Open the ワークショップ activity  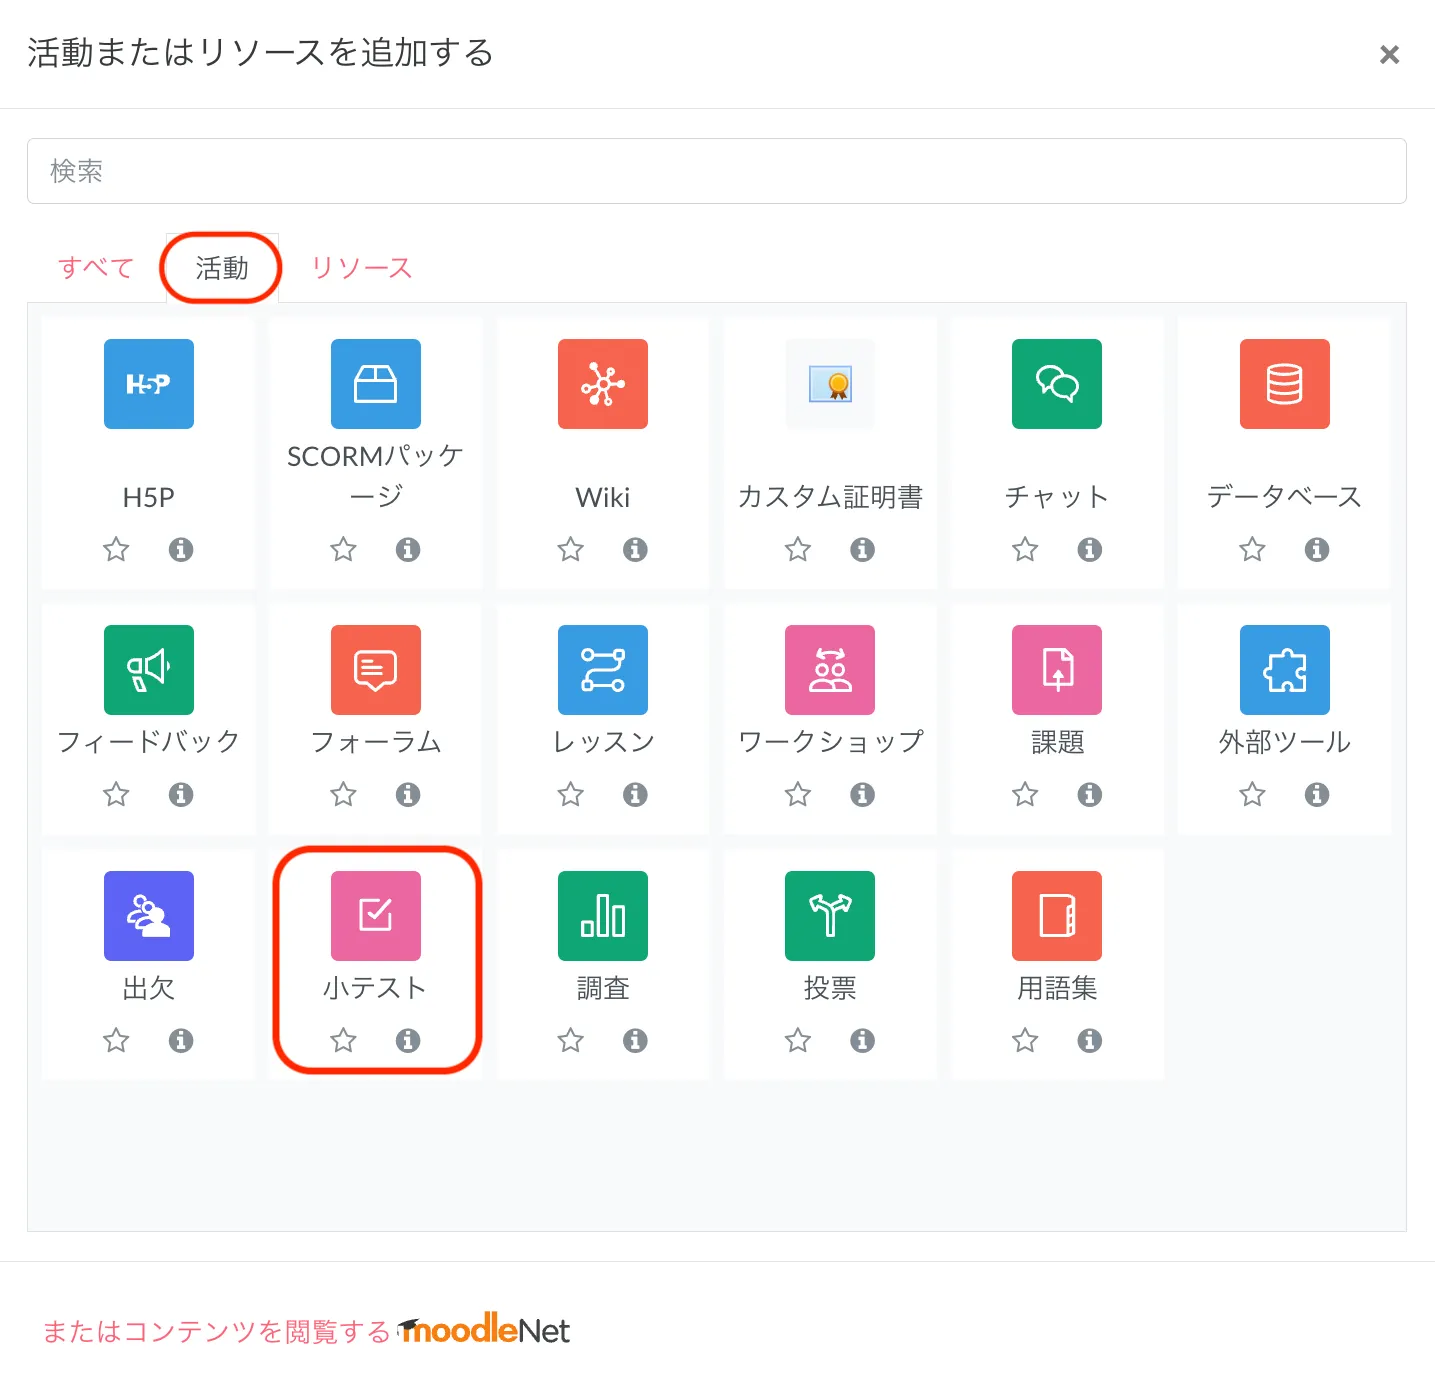(x=829, y=670)
